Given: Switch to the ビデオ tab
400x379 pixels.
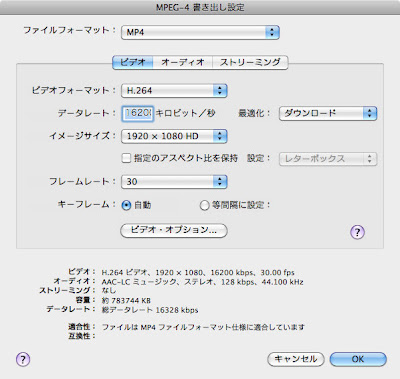Looking at the screenshot, I should (133, 62).
